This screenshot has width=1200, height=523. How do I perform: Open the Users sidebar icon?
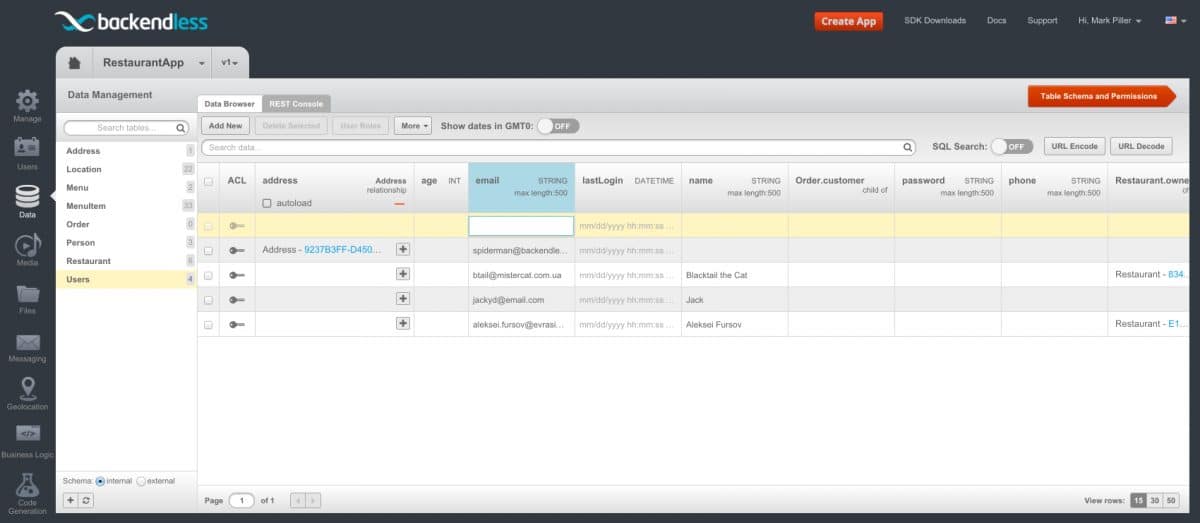[x=27, y=147]
